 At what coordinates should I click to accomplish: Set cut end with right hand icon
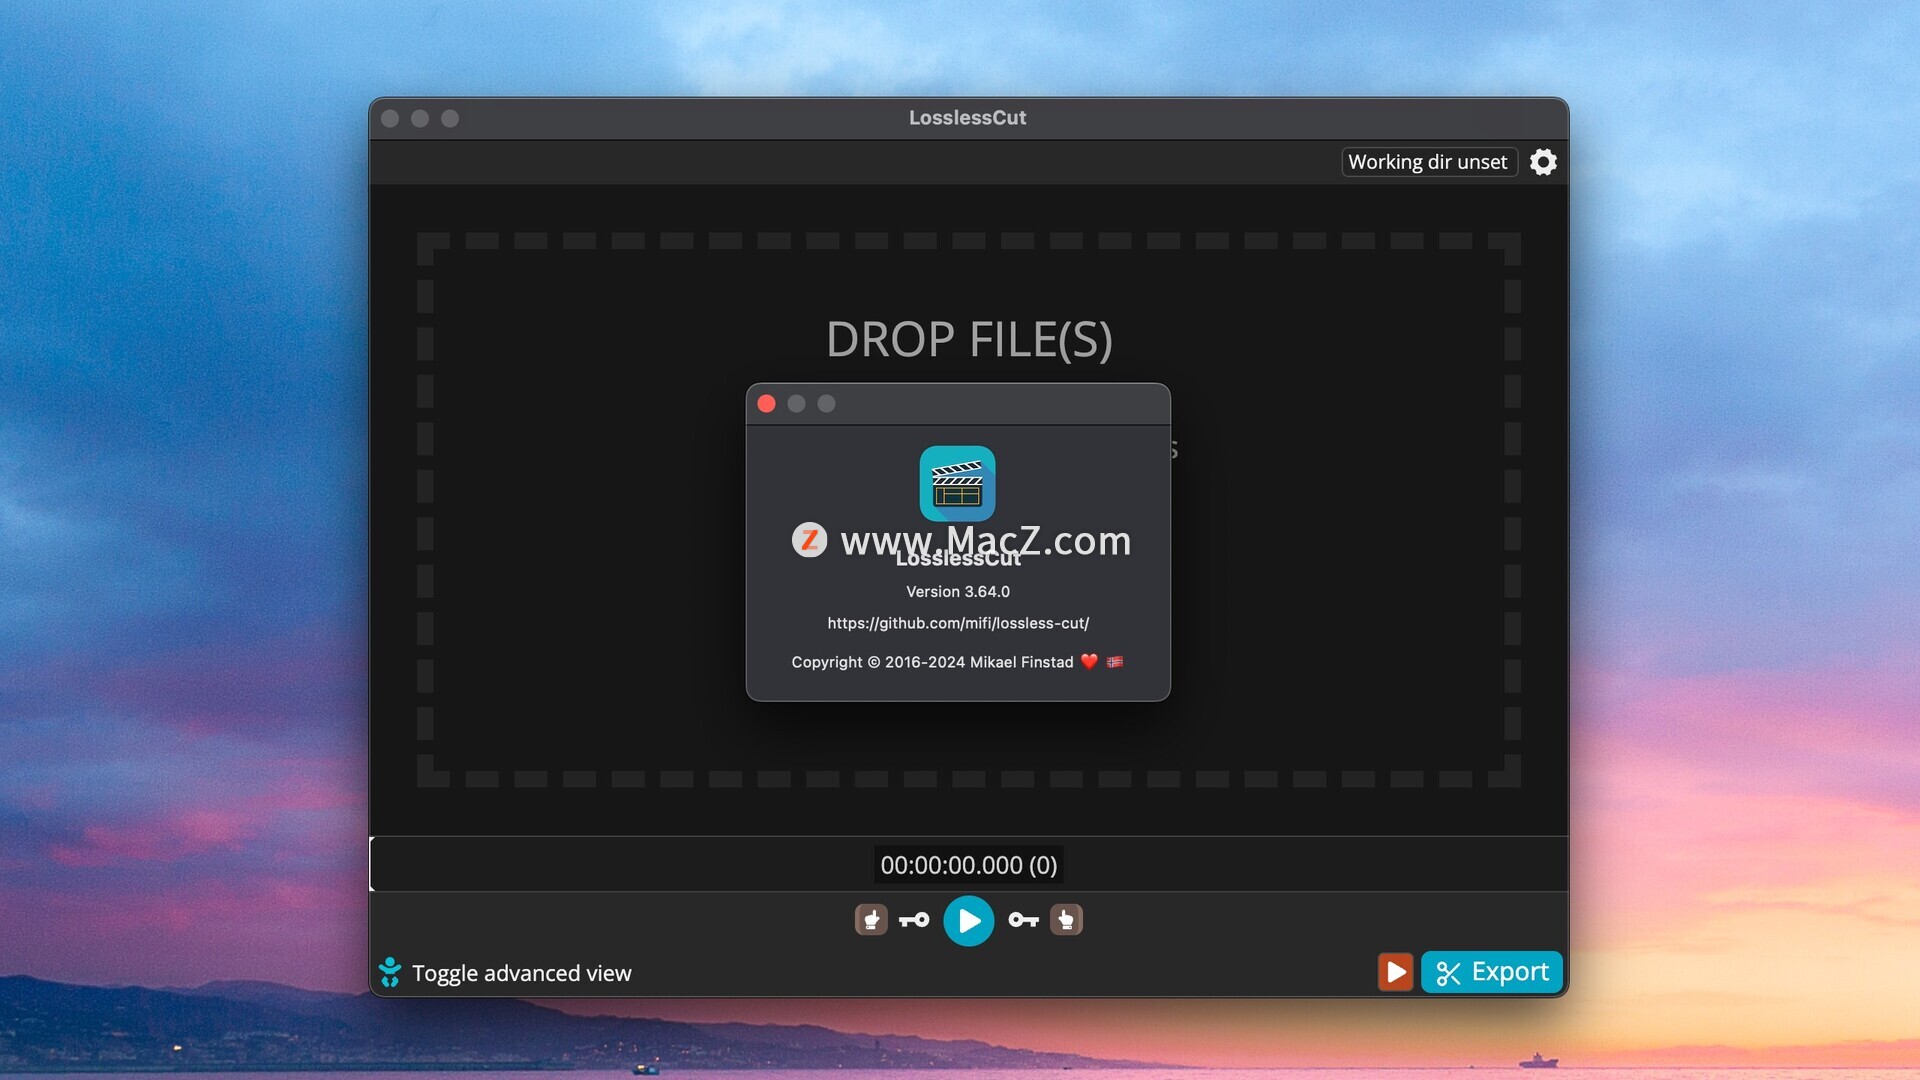1066,920
